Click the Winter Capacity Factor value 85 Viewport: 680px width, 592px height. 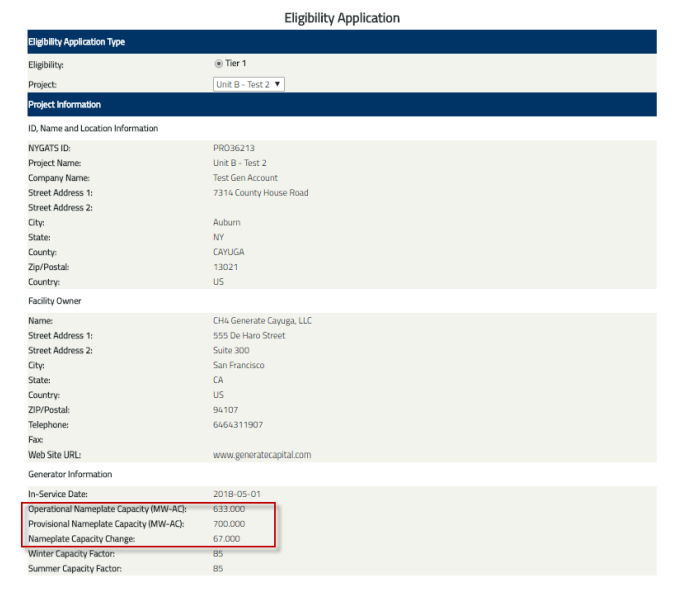[218, 554]
